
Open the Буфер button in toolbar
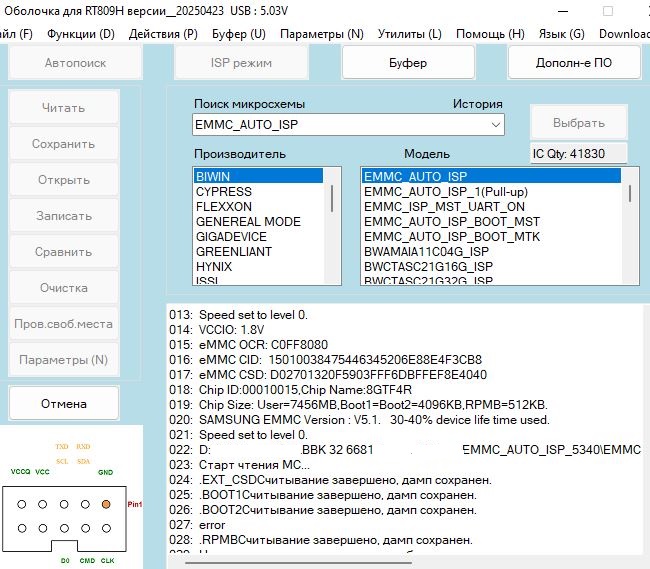[408, 63]
